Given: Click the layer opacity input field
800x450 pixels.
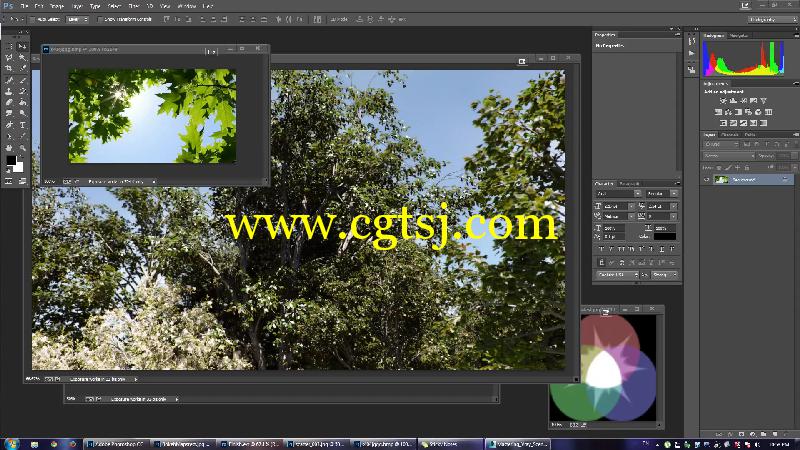Looking at the screenshot, I should point(783,156).
